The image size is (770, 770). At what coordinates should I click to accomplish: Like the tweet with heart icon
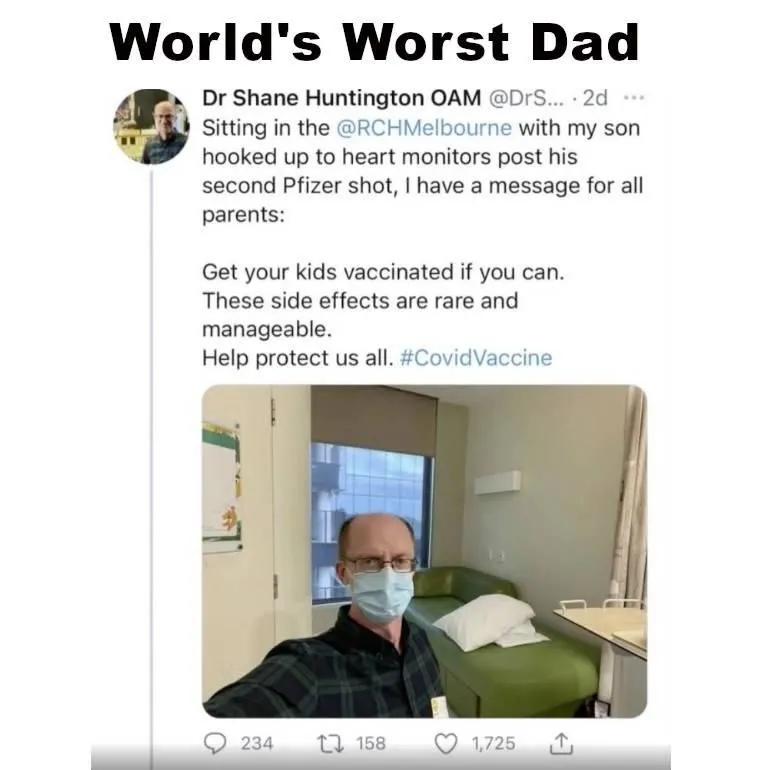click(x=446, y=743)
